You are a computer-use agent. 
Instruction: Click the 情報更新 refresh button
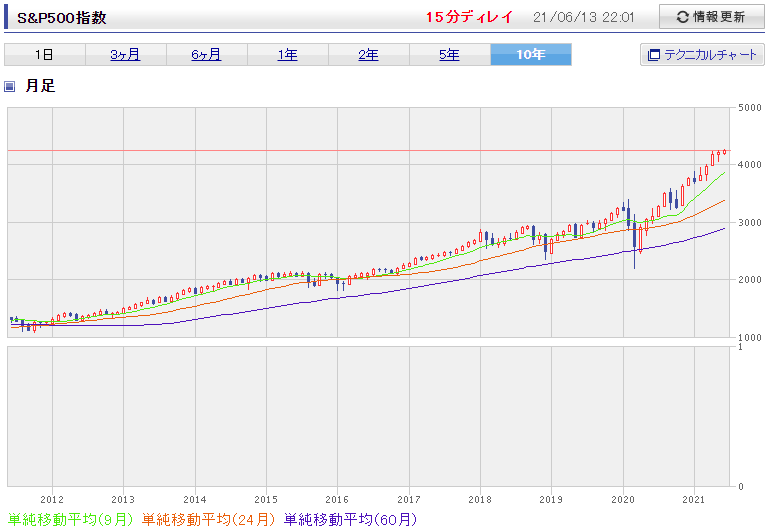pos(712,17)
